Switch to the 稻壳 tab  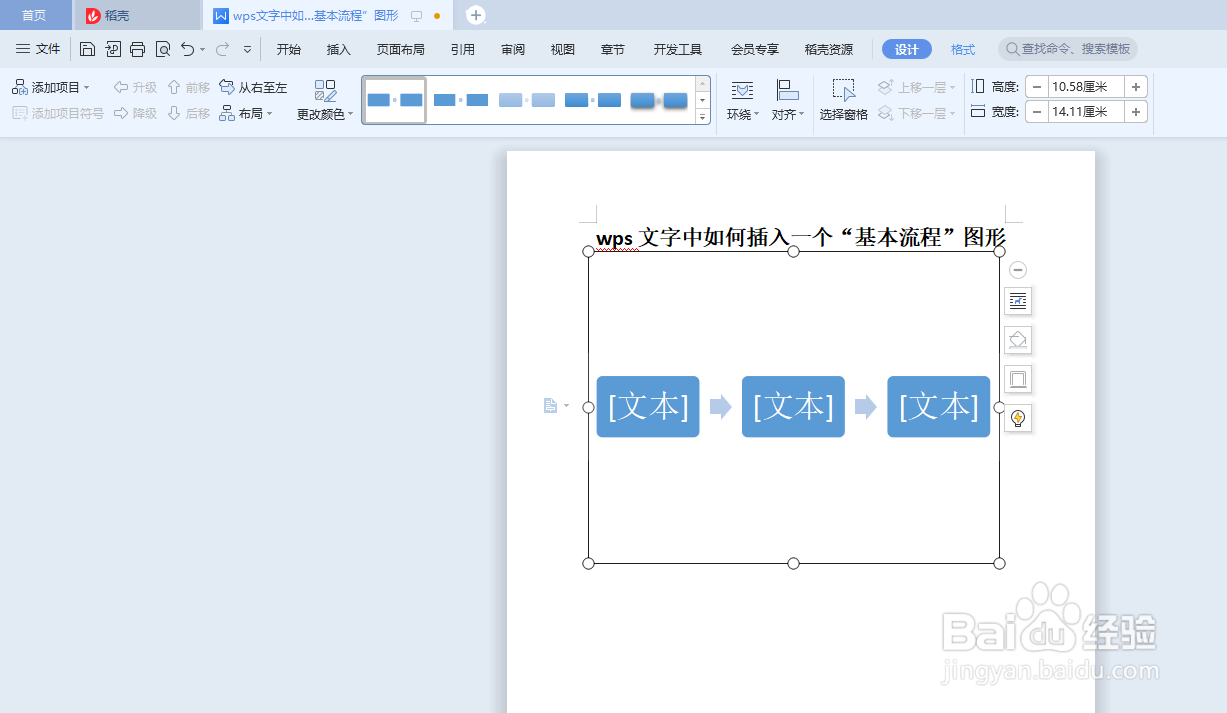pos(137,15)
